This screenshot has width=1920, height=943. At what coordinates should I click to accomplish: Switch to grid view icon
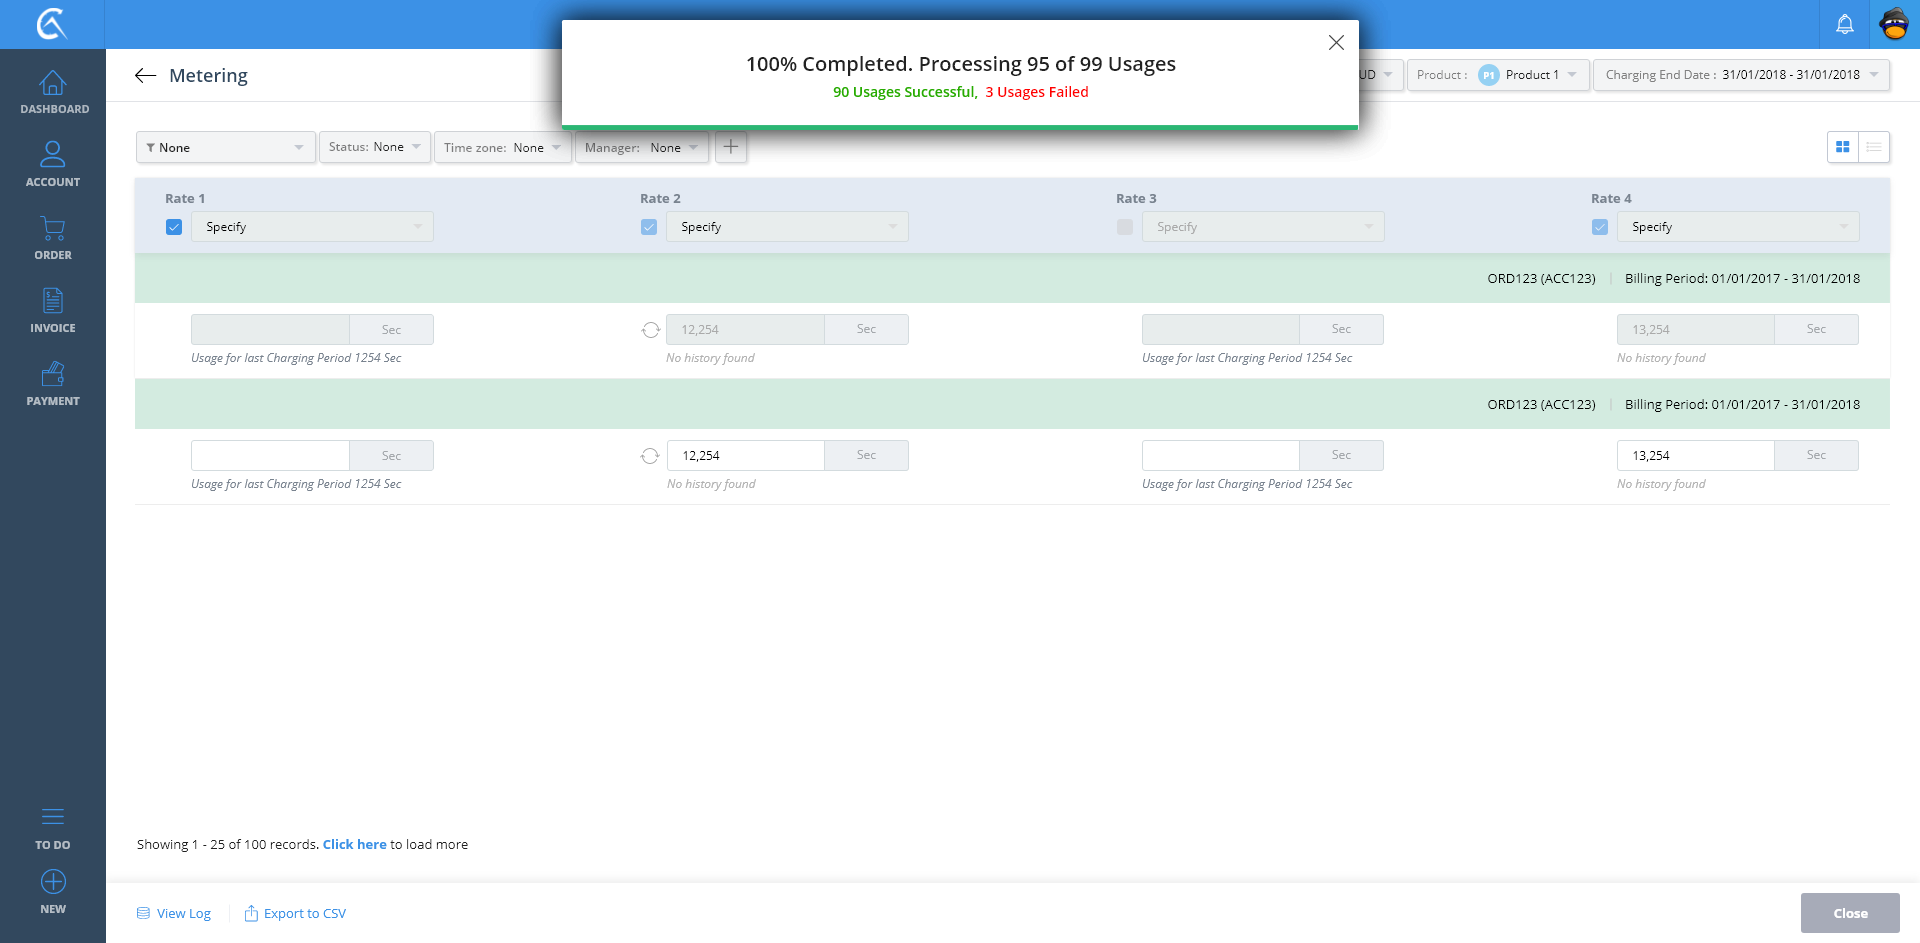point(1842,147)
